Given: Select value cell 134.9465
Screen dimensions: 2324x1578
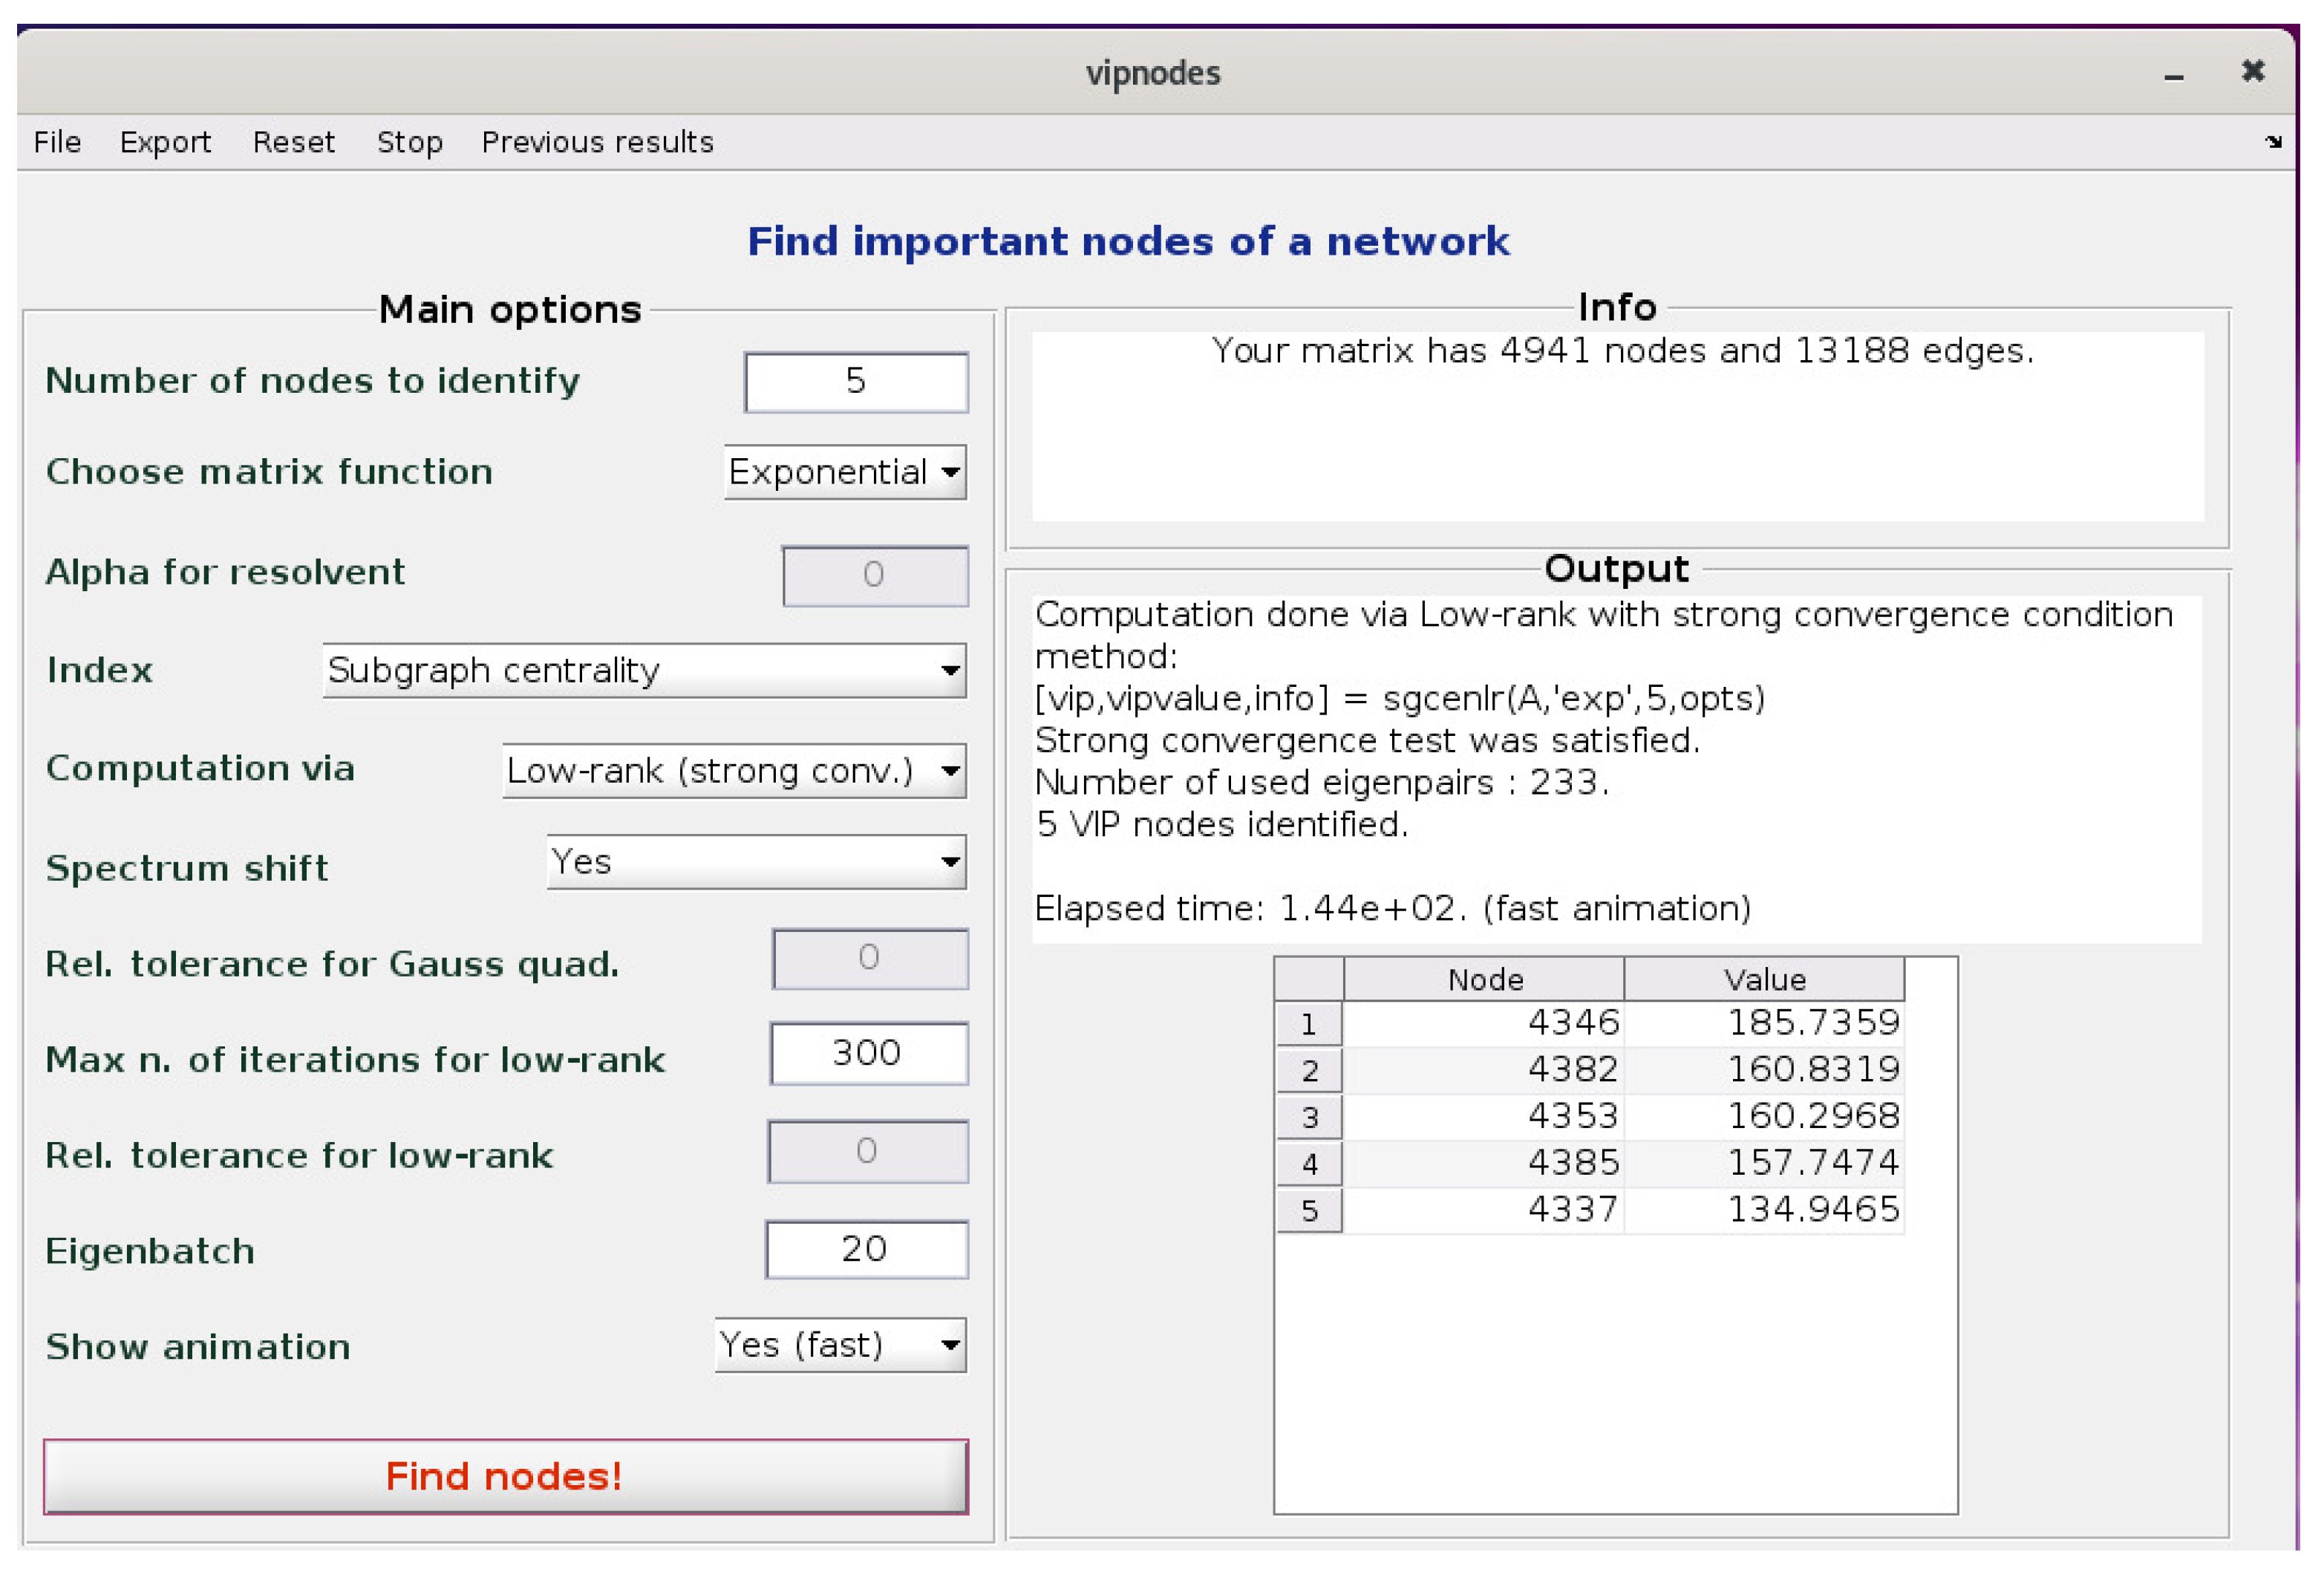Looking at the screenshot, I should point(1764,1210).
